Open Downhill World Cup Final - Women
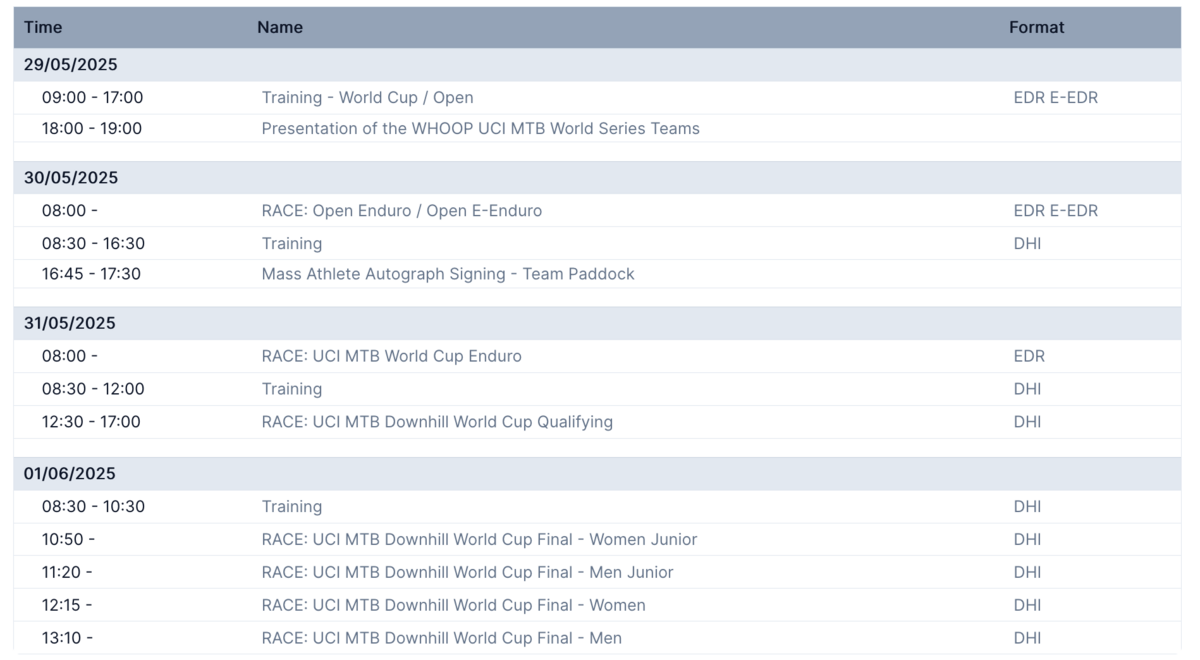The width and height of the screenshot is (1200, 660). pos(453,606)
